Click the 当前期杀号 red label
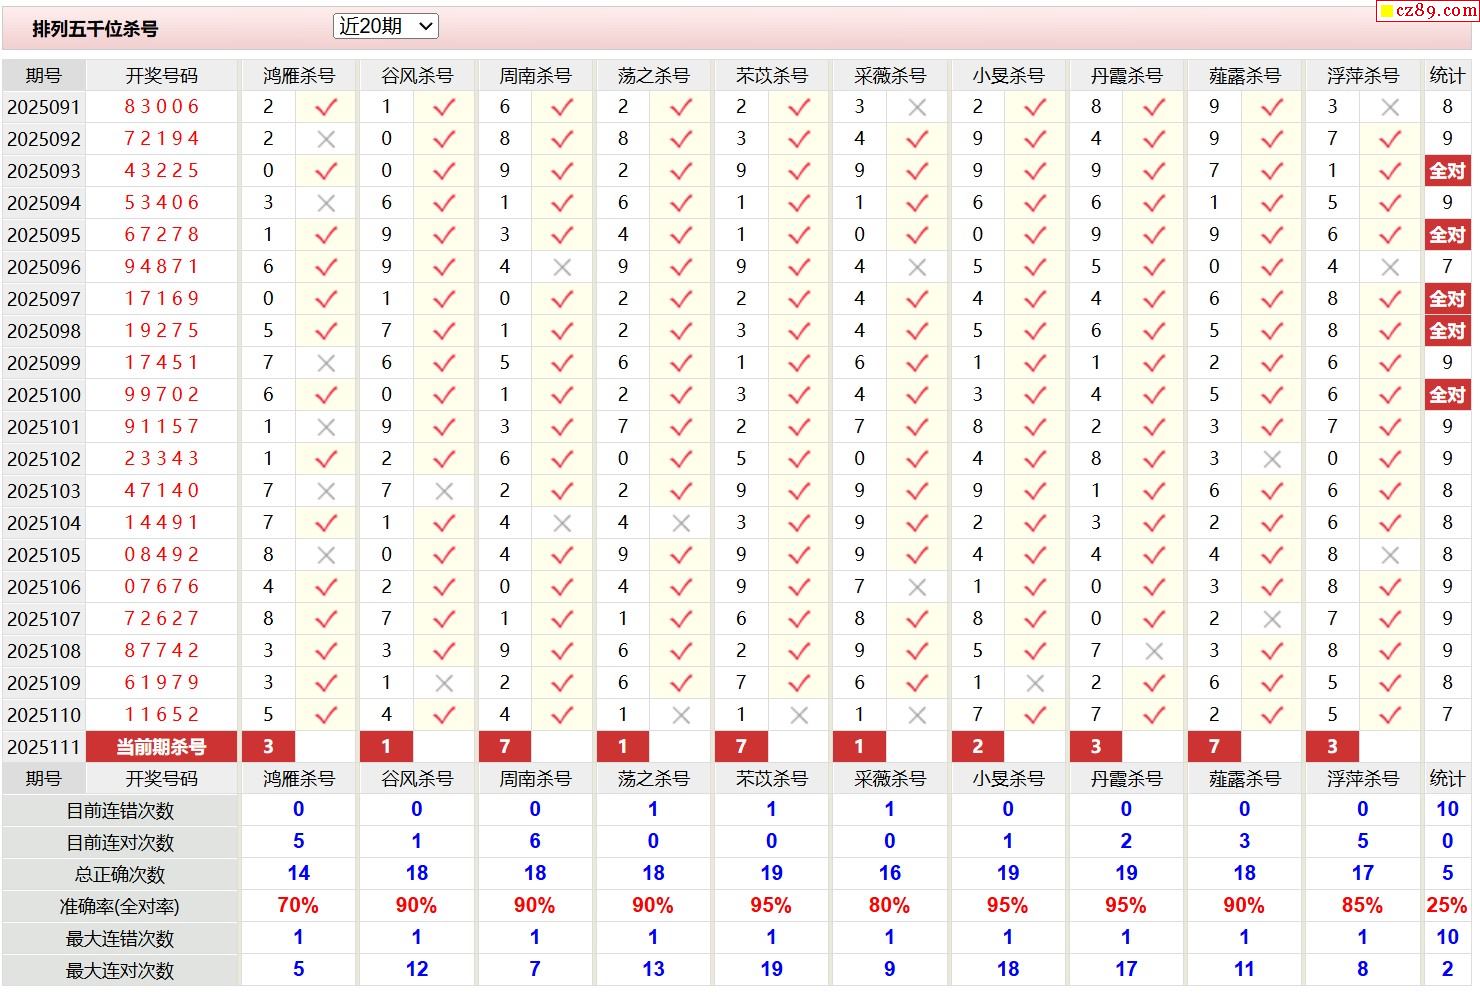This screenshot has height=995, width=1480. click(x=162, y=747)
